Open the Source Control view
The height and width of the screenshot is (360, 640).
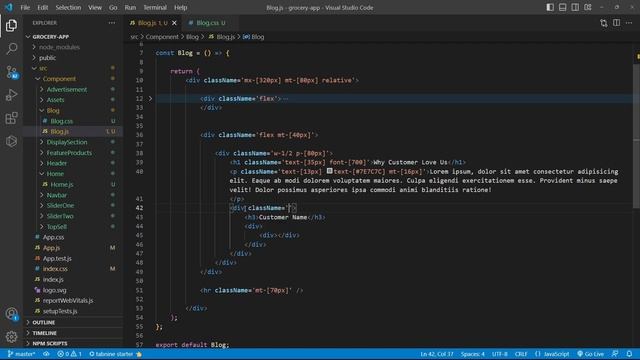(x=11, y=72)
